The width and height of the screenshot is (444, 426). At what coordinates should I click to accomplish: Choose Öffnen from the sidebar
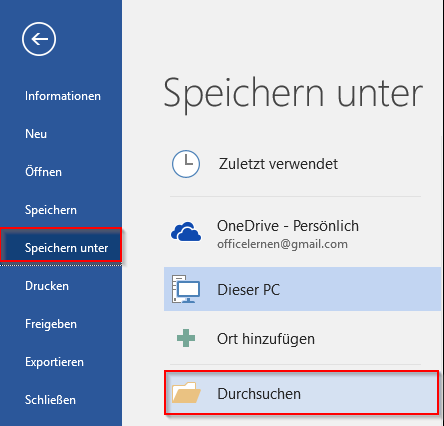[x=43, y=172]
